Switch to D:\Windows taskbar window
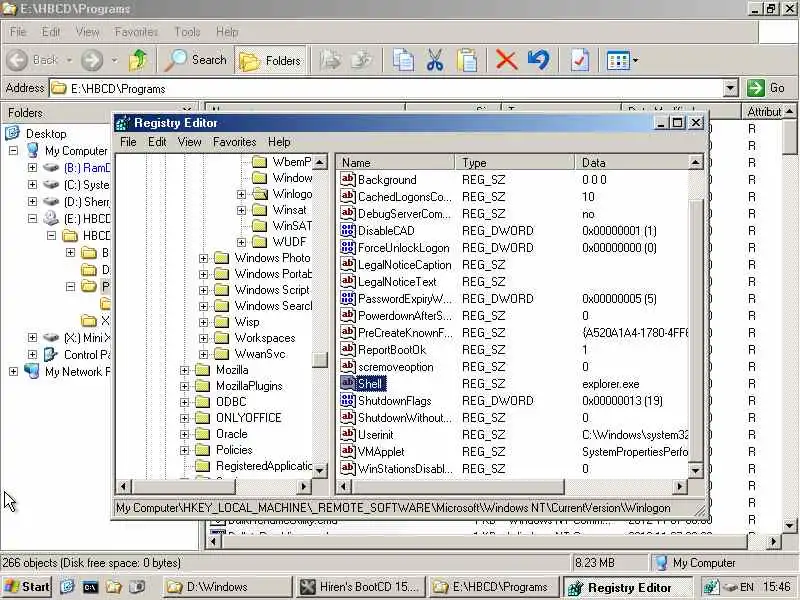Viewport: 800px width, 600px height. pyautogui.click(x=228, y=587)
